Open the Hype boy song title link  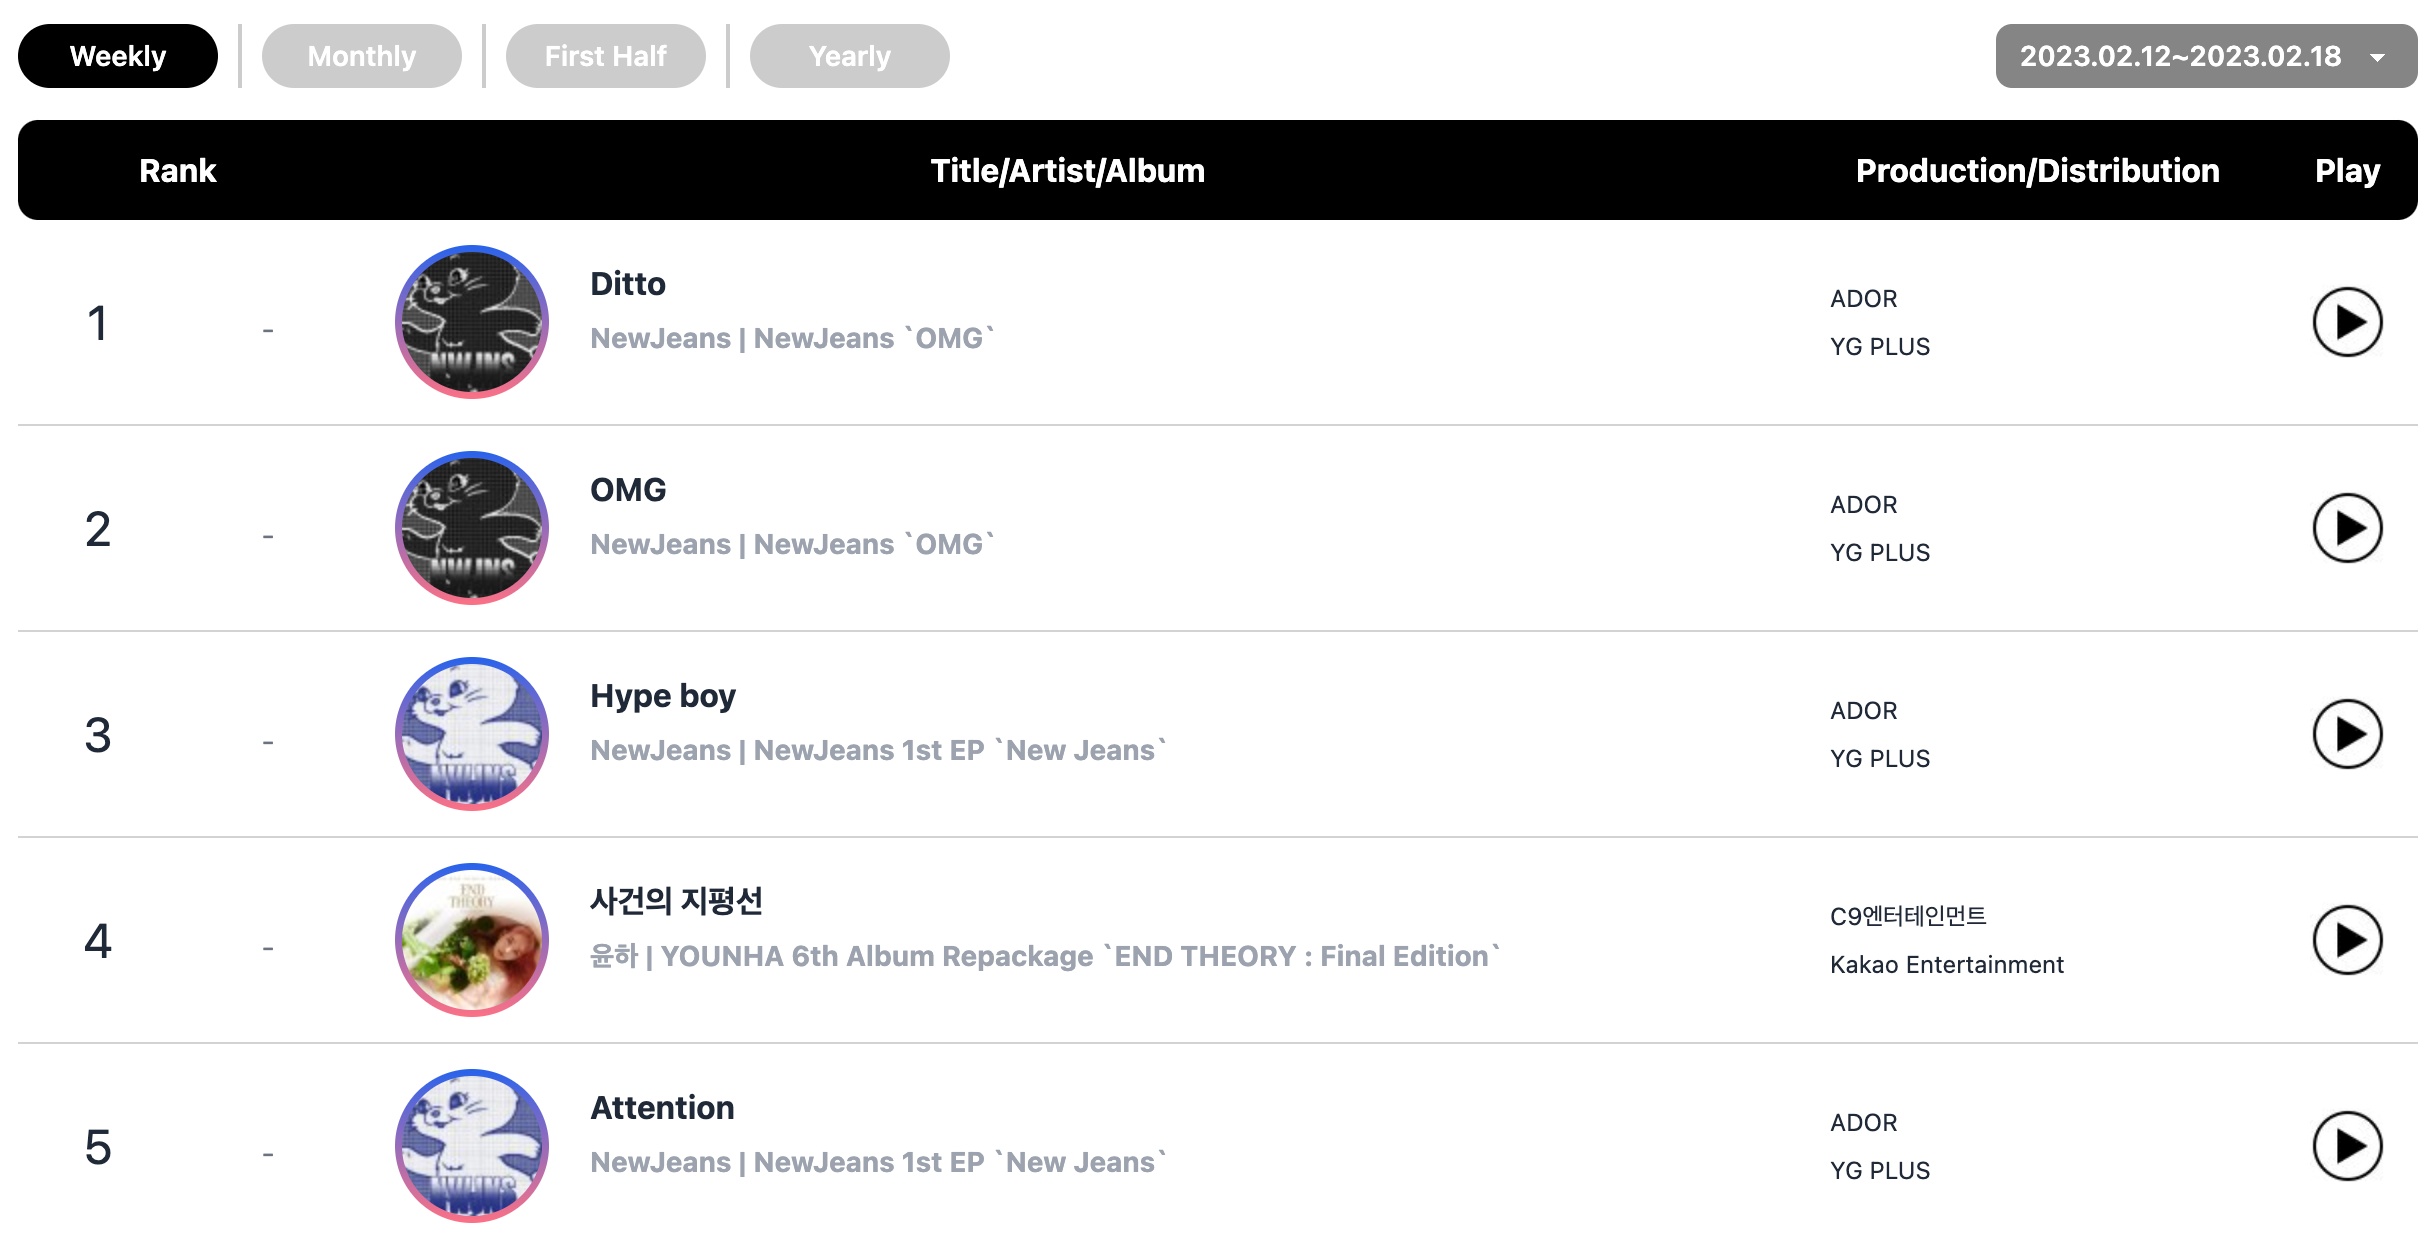coord(663,696)
